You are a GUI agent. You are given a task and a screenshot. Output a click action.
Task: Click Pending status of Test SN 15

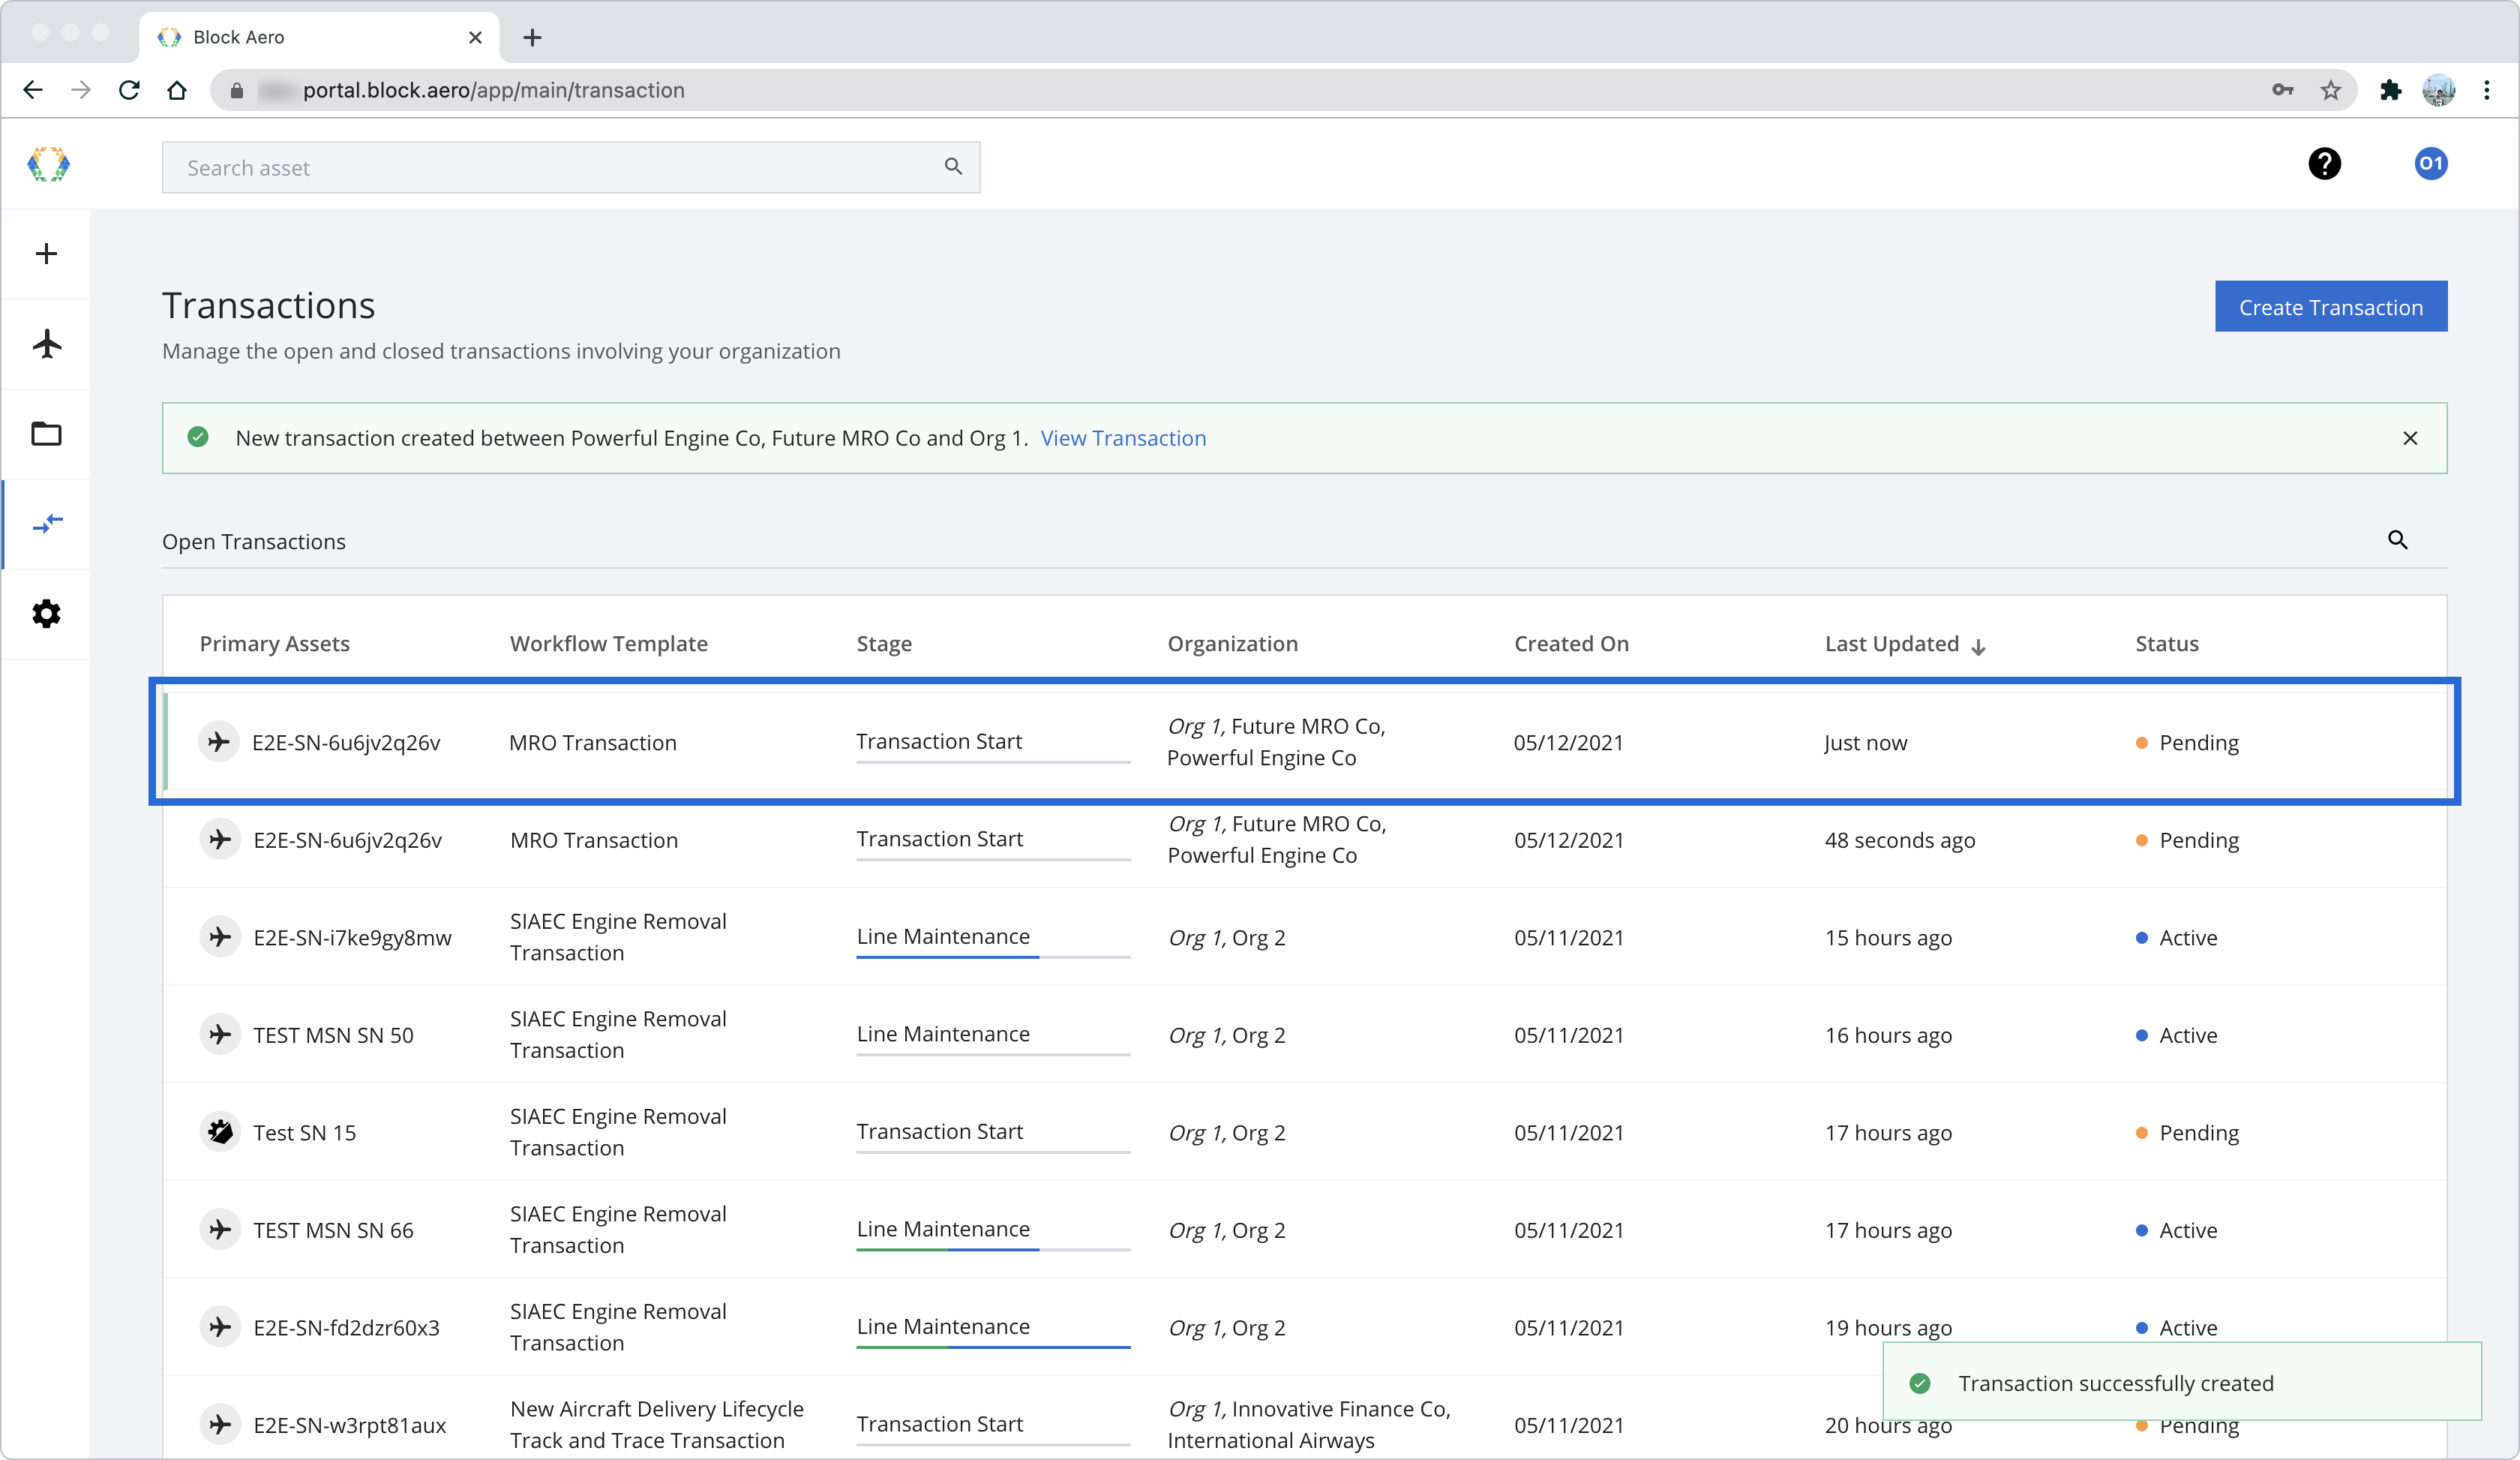click(x=2187, y=1132)
